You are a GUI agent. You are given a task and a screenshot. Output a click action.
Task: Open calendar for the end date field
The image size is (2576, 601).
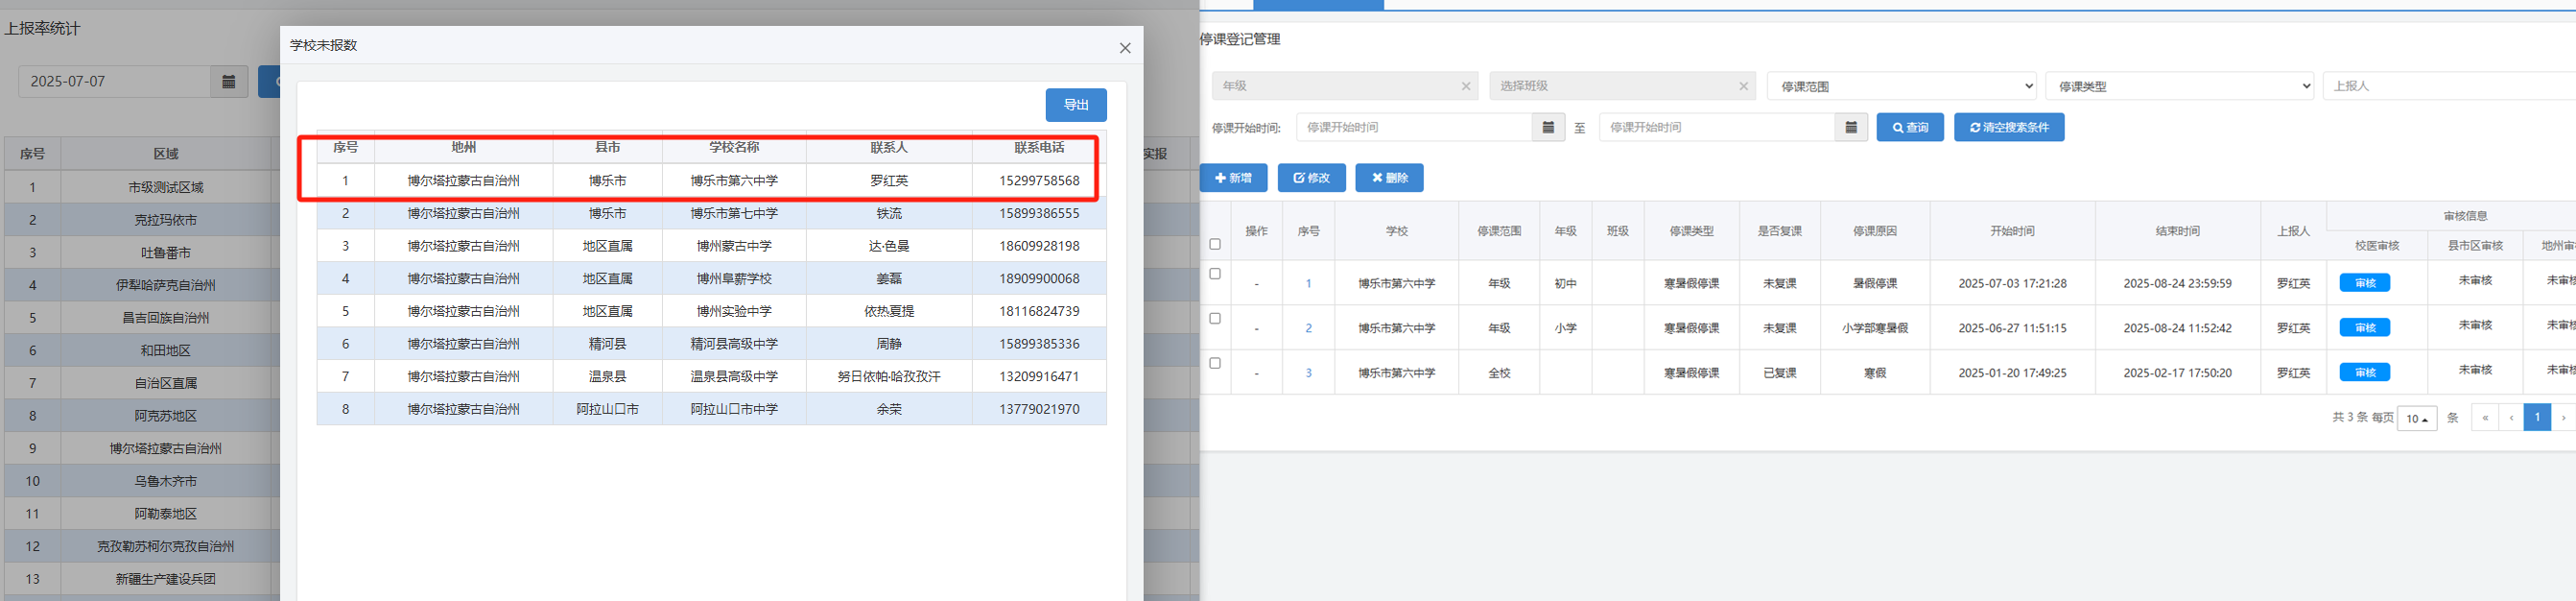pyautogui.click(x=1850, y=127)
